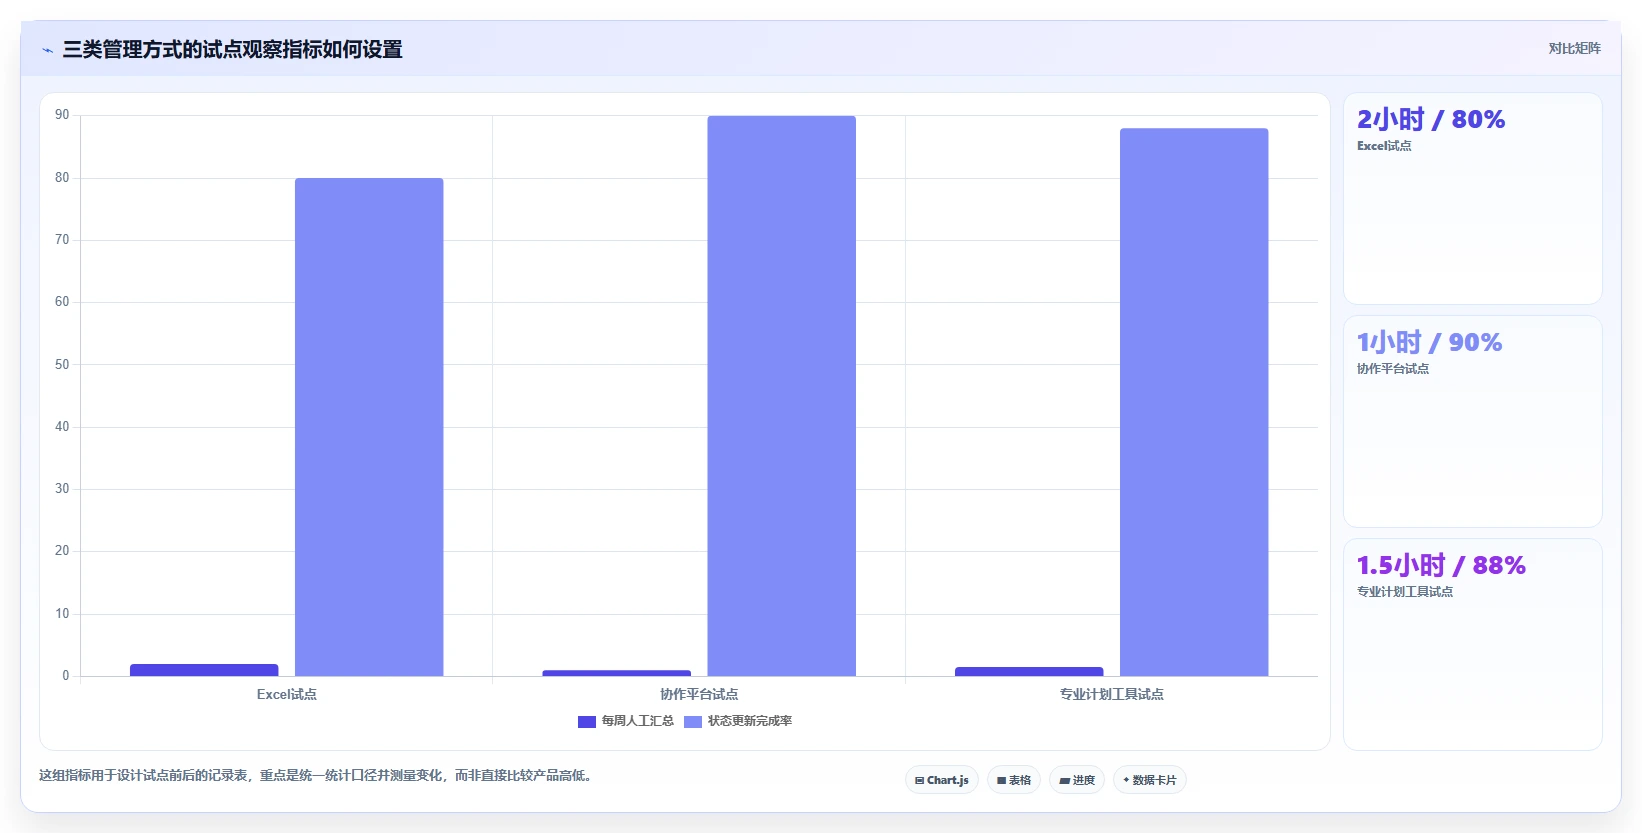The height and width of the screenshot is (833, 1642).
Task: Click the 专业计划工具试点 x-axis label
Action: [1112, 694]
